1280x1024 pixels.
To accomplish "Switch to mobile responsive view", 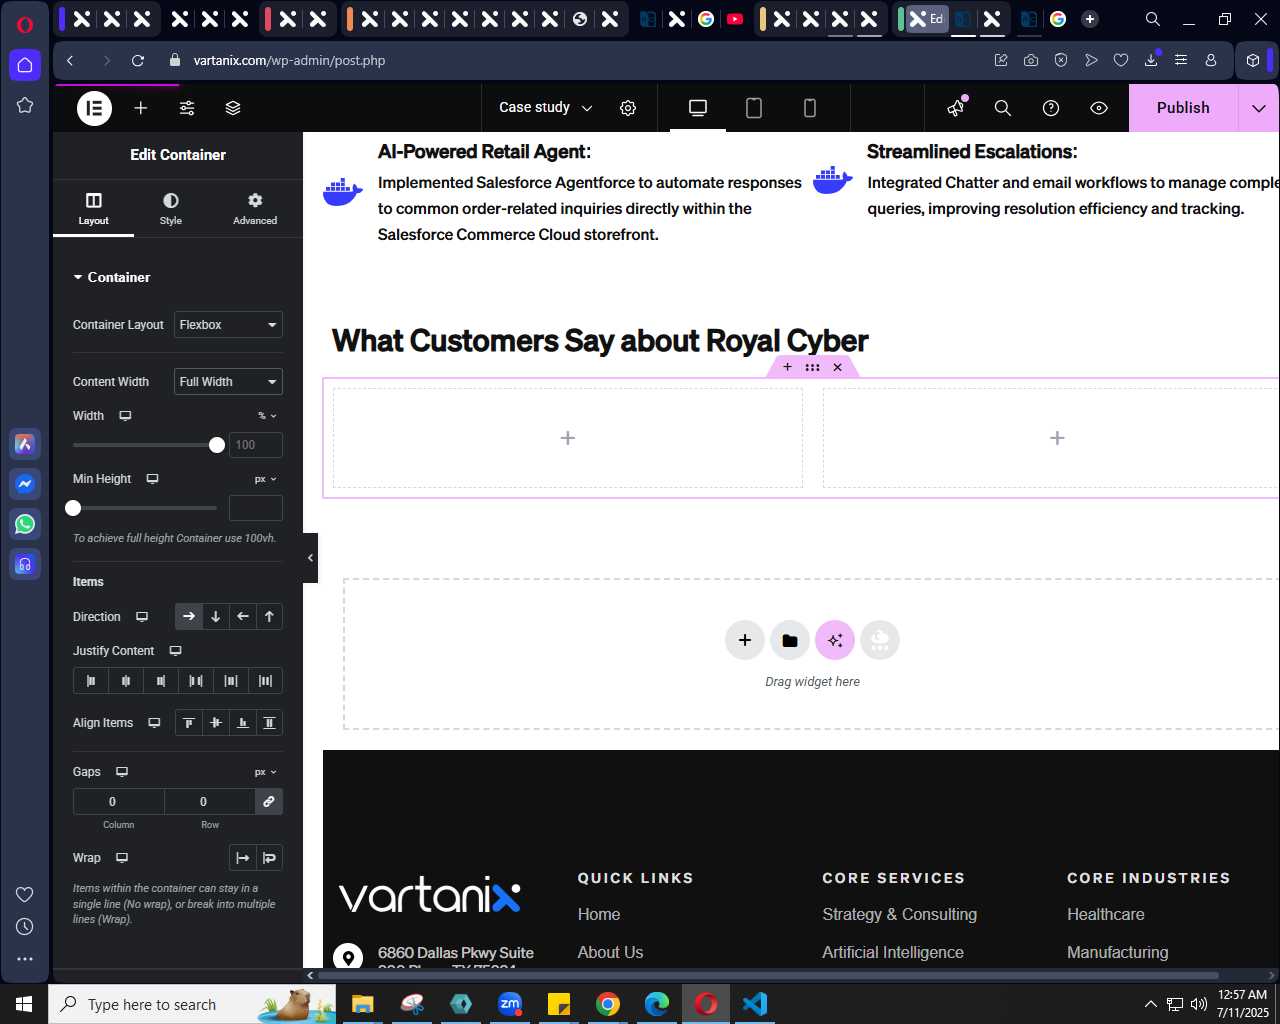I will (x=810, y=108).
